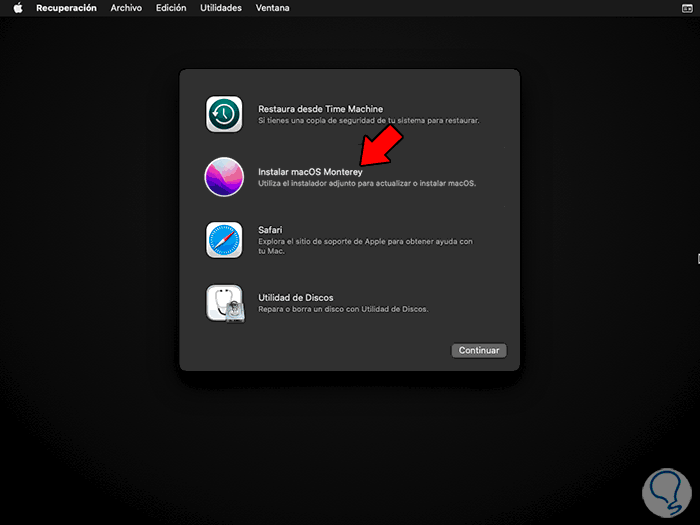Open the Utilidades menu

click(221, 8)
